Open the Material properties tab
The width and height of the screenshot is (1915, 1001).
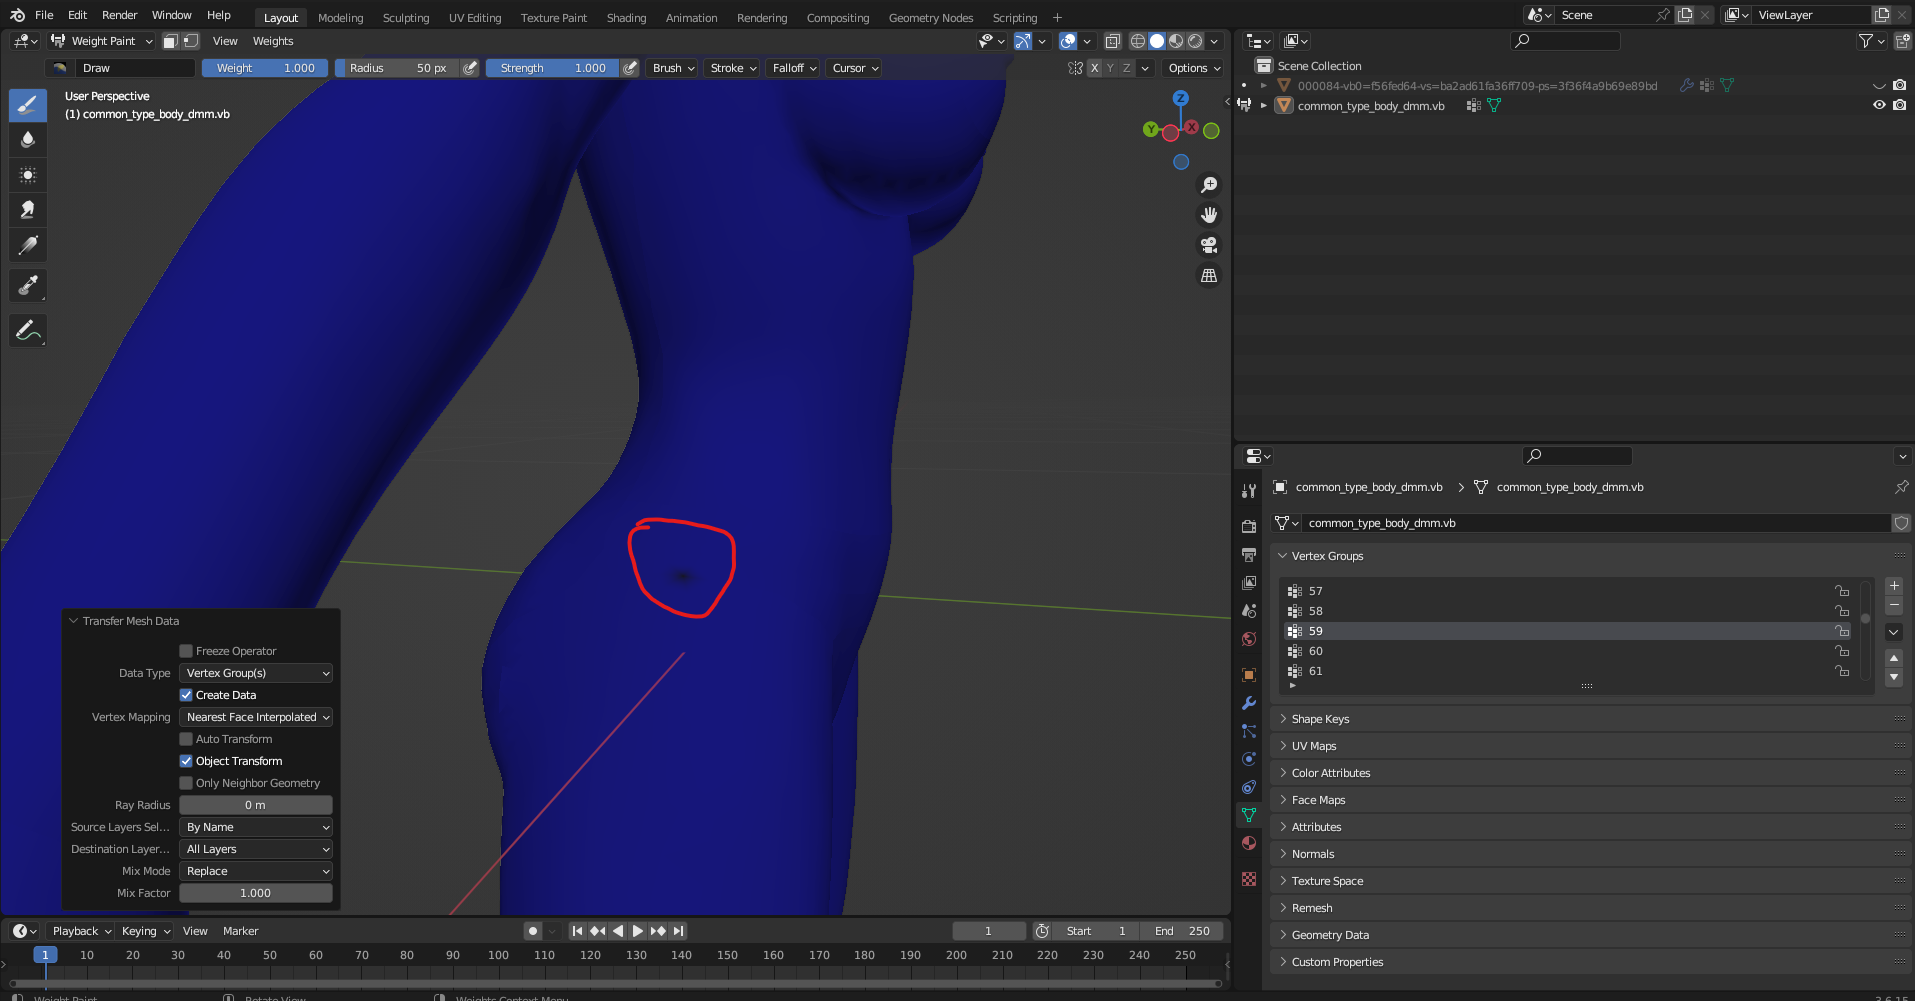1249,843
